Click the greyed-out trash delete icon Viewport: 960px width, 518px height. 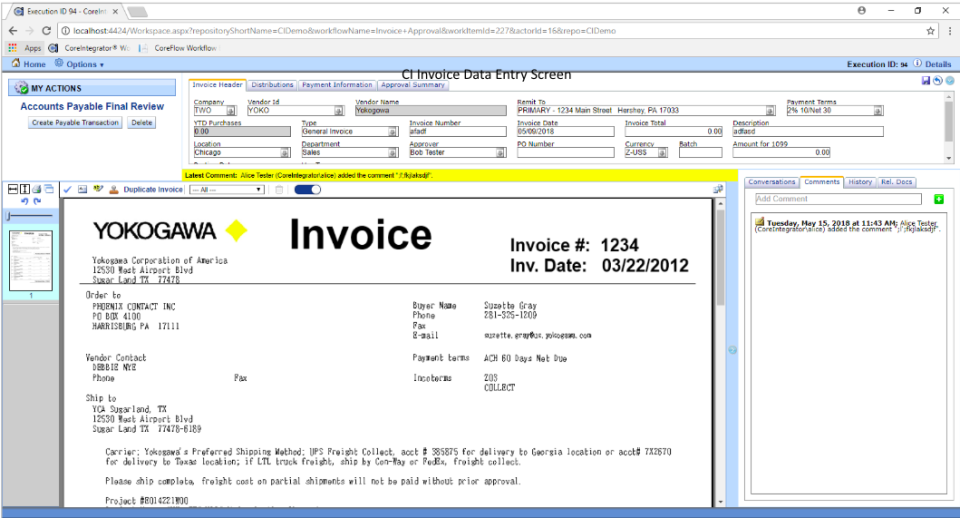point(279,190)
